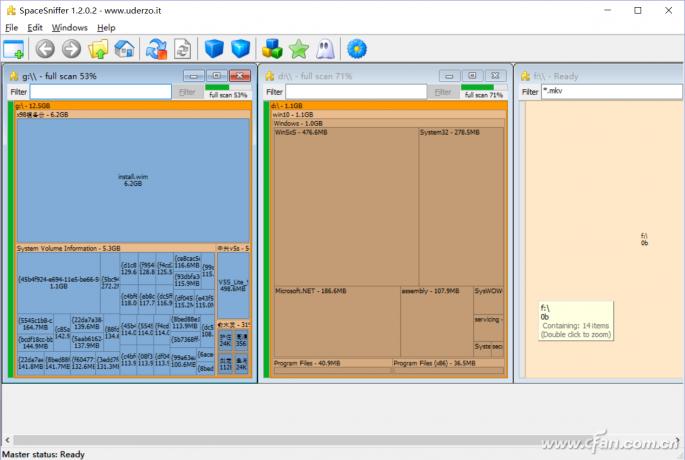Go back with the left arrow icon
Image resolution: width=685 pixels, height=460 pixels.
coord(45,49)
